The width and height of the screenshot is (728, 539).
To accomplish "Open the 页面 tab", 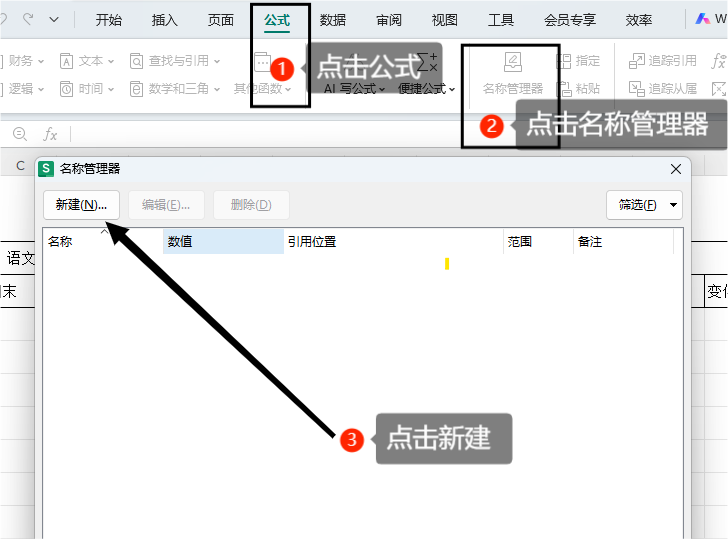I will [221, 20].
